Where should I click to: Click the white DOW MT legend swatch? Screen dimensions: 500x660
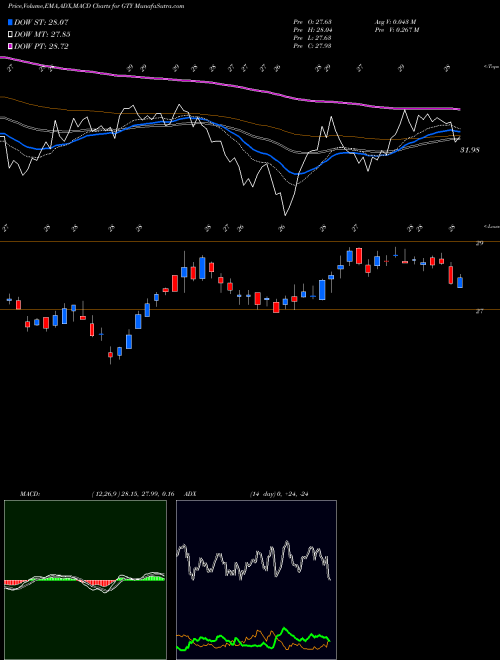[x=10, y=35]
